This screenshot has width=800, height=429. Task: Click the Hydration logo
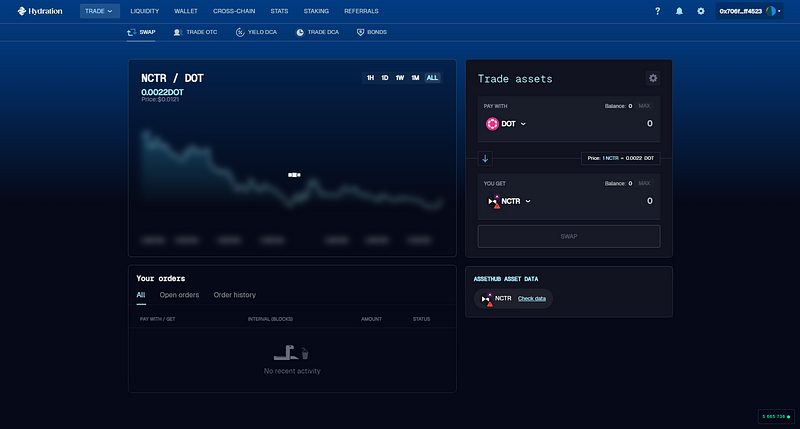pyautogui.click(x=40, y=11)
